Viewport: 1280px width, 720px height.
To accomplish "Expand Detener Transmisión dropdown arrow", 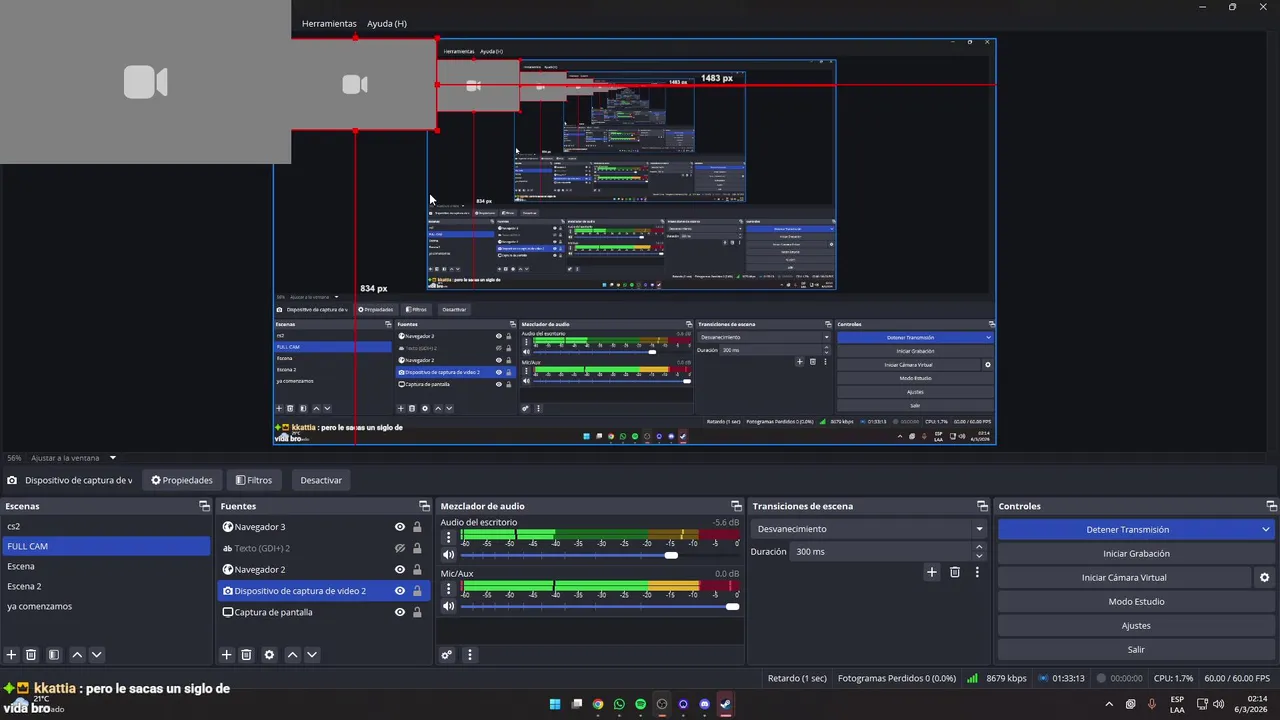I will (1266, 530).
